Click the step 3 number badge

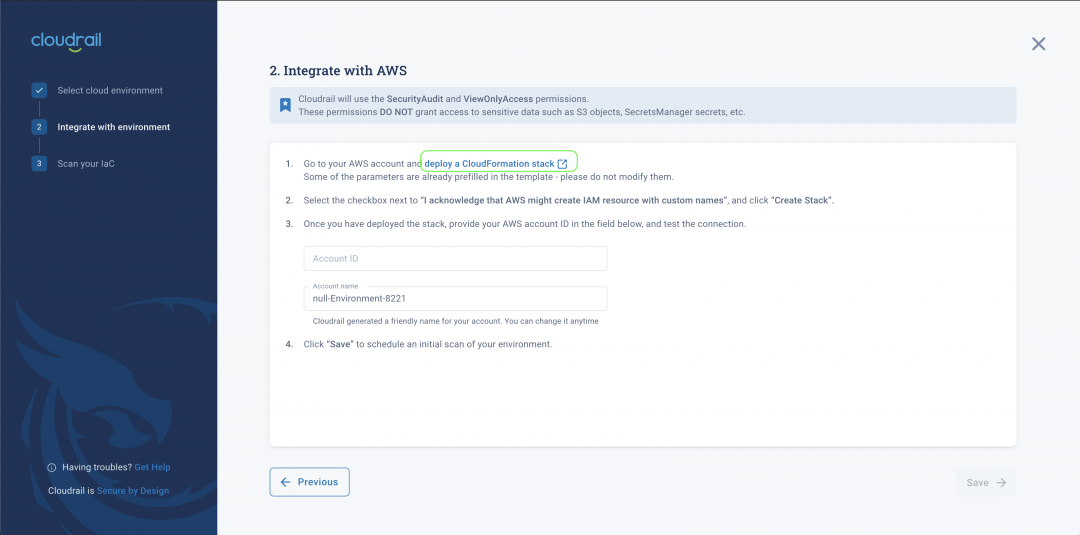coord(39,163)
